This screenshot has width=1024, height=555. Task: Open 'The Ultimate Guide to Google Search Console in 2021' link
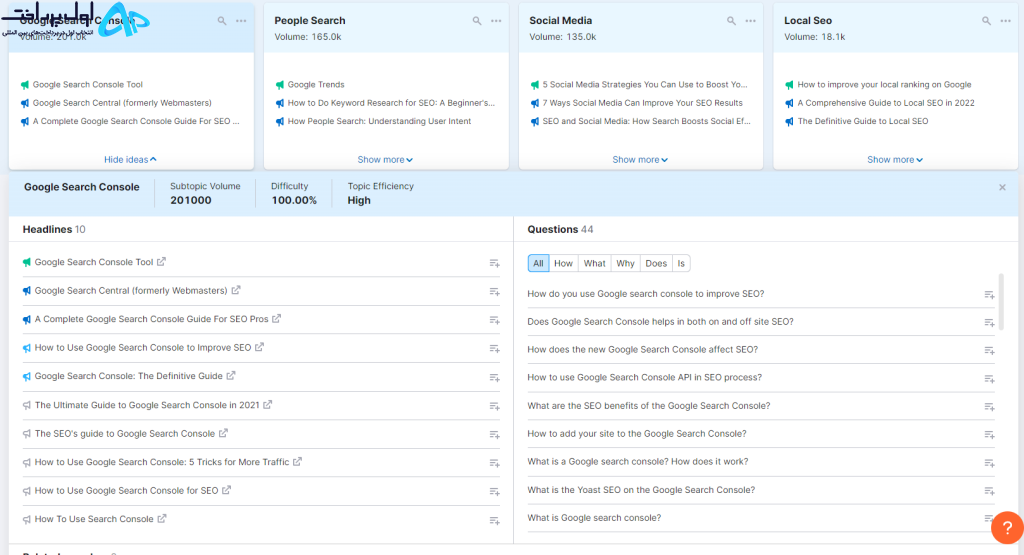(x=147, y=405)
